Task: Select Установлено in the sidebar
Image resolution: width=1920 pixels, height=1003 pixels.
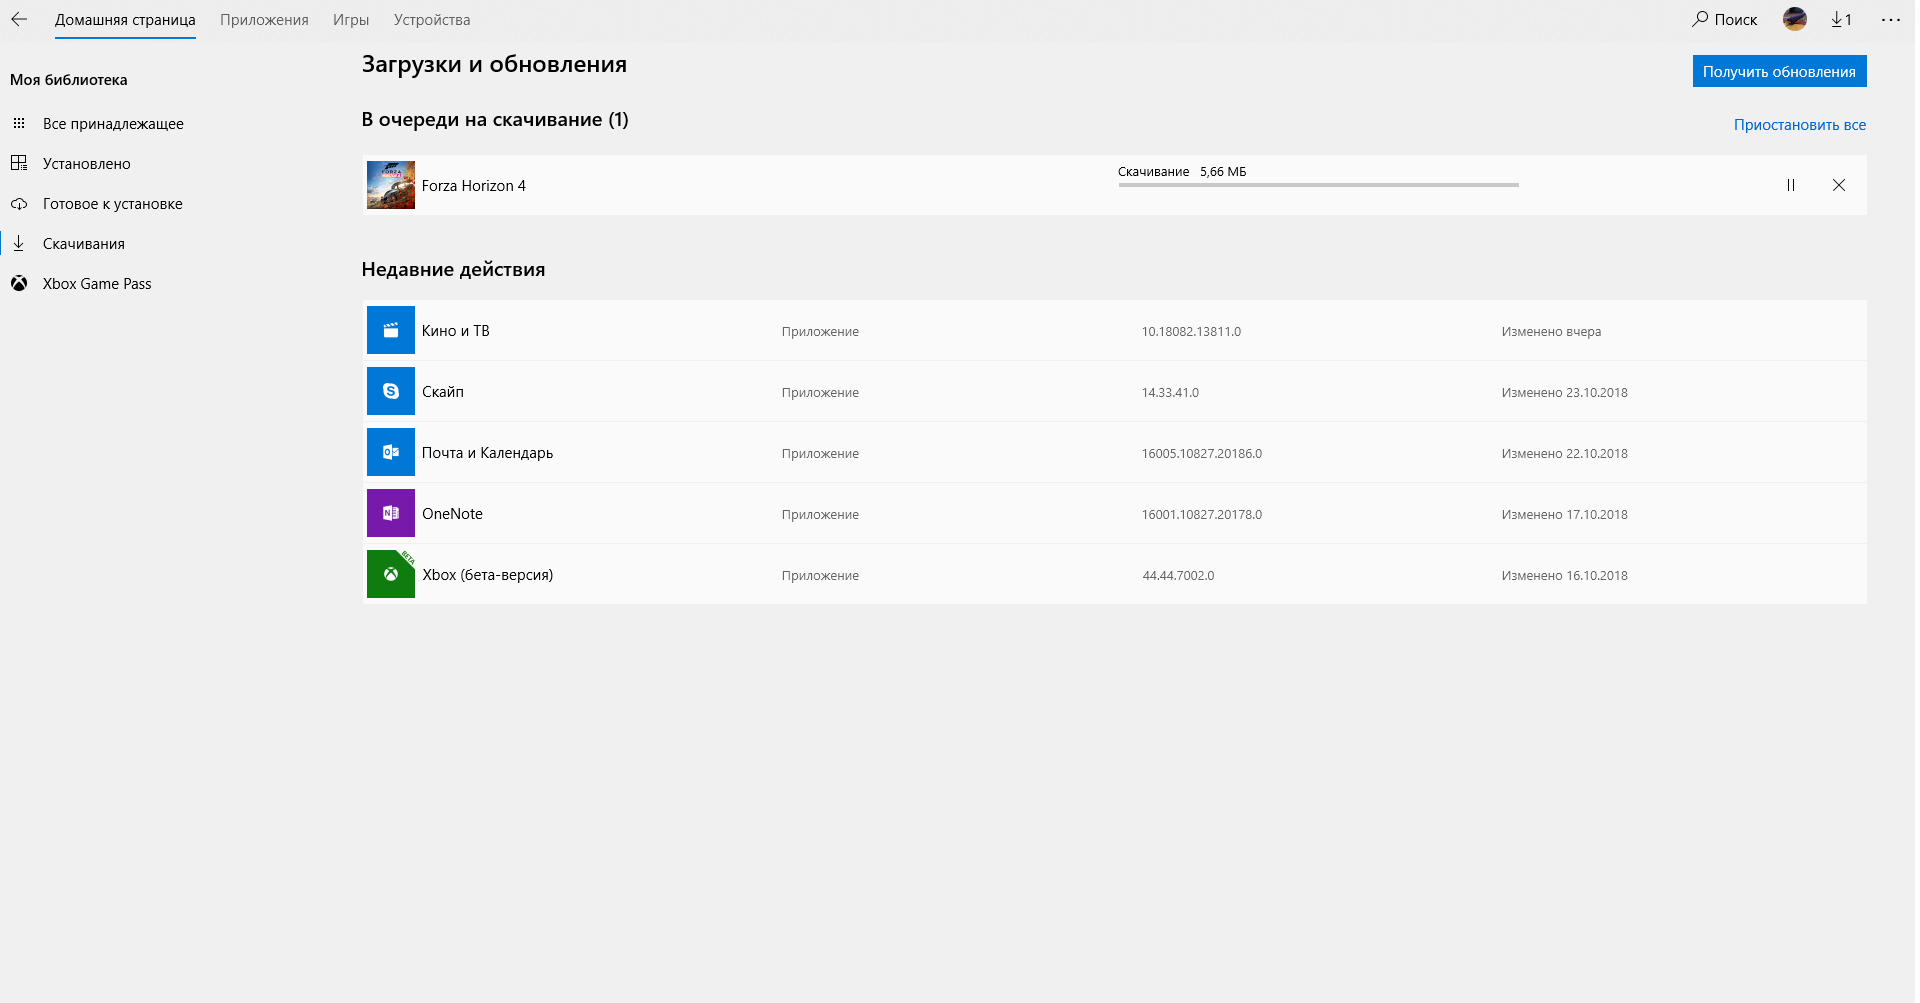Action: [x=87, y=164]
